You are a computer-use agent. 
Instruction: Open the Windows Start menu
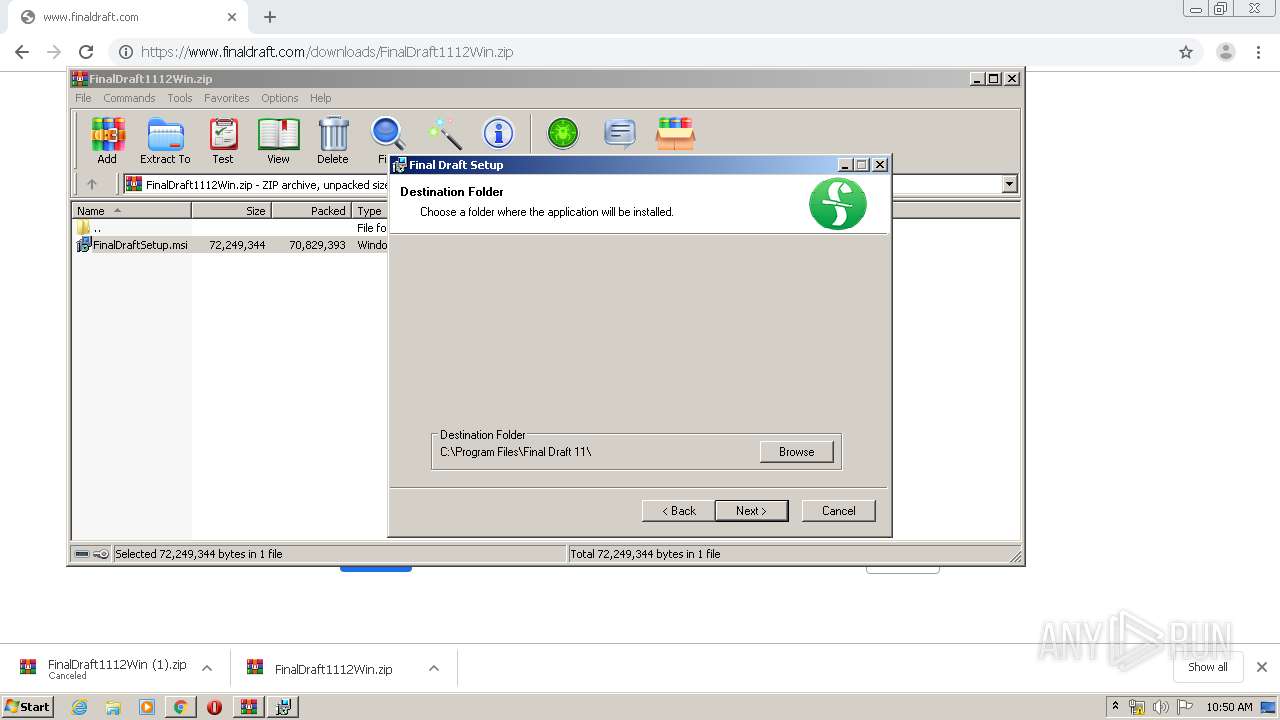click(x=28, y=706)
